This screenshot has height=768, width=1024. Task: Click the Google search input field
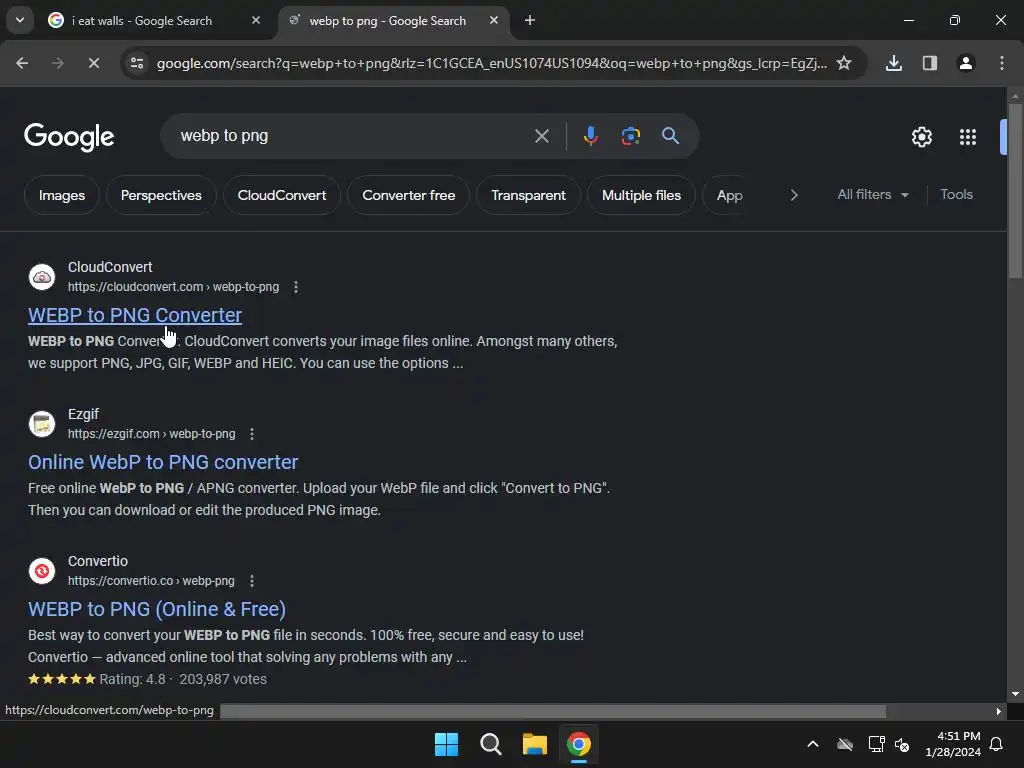[x=353, y=136]
